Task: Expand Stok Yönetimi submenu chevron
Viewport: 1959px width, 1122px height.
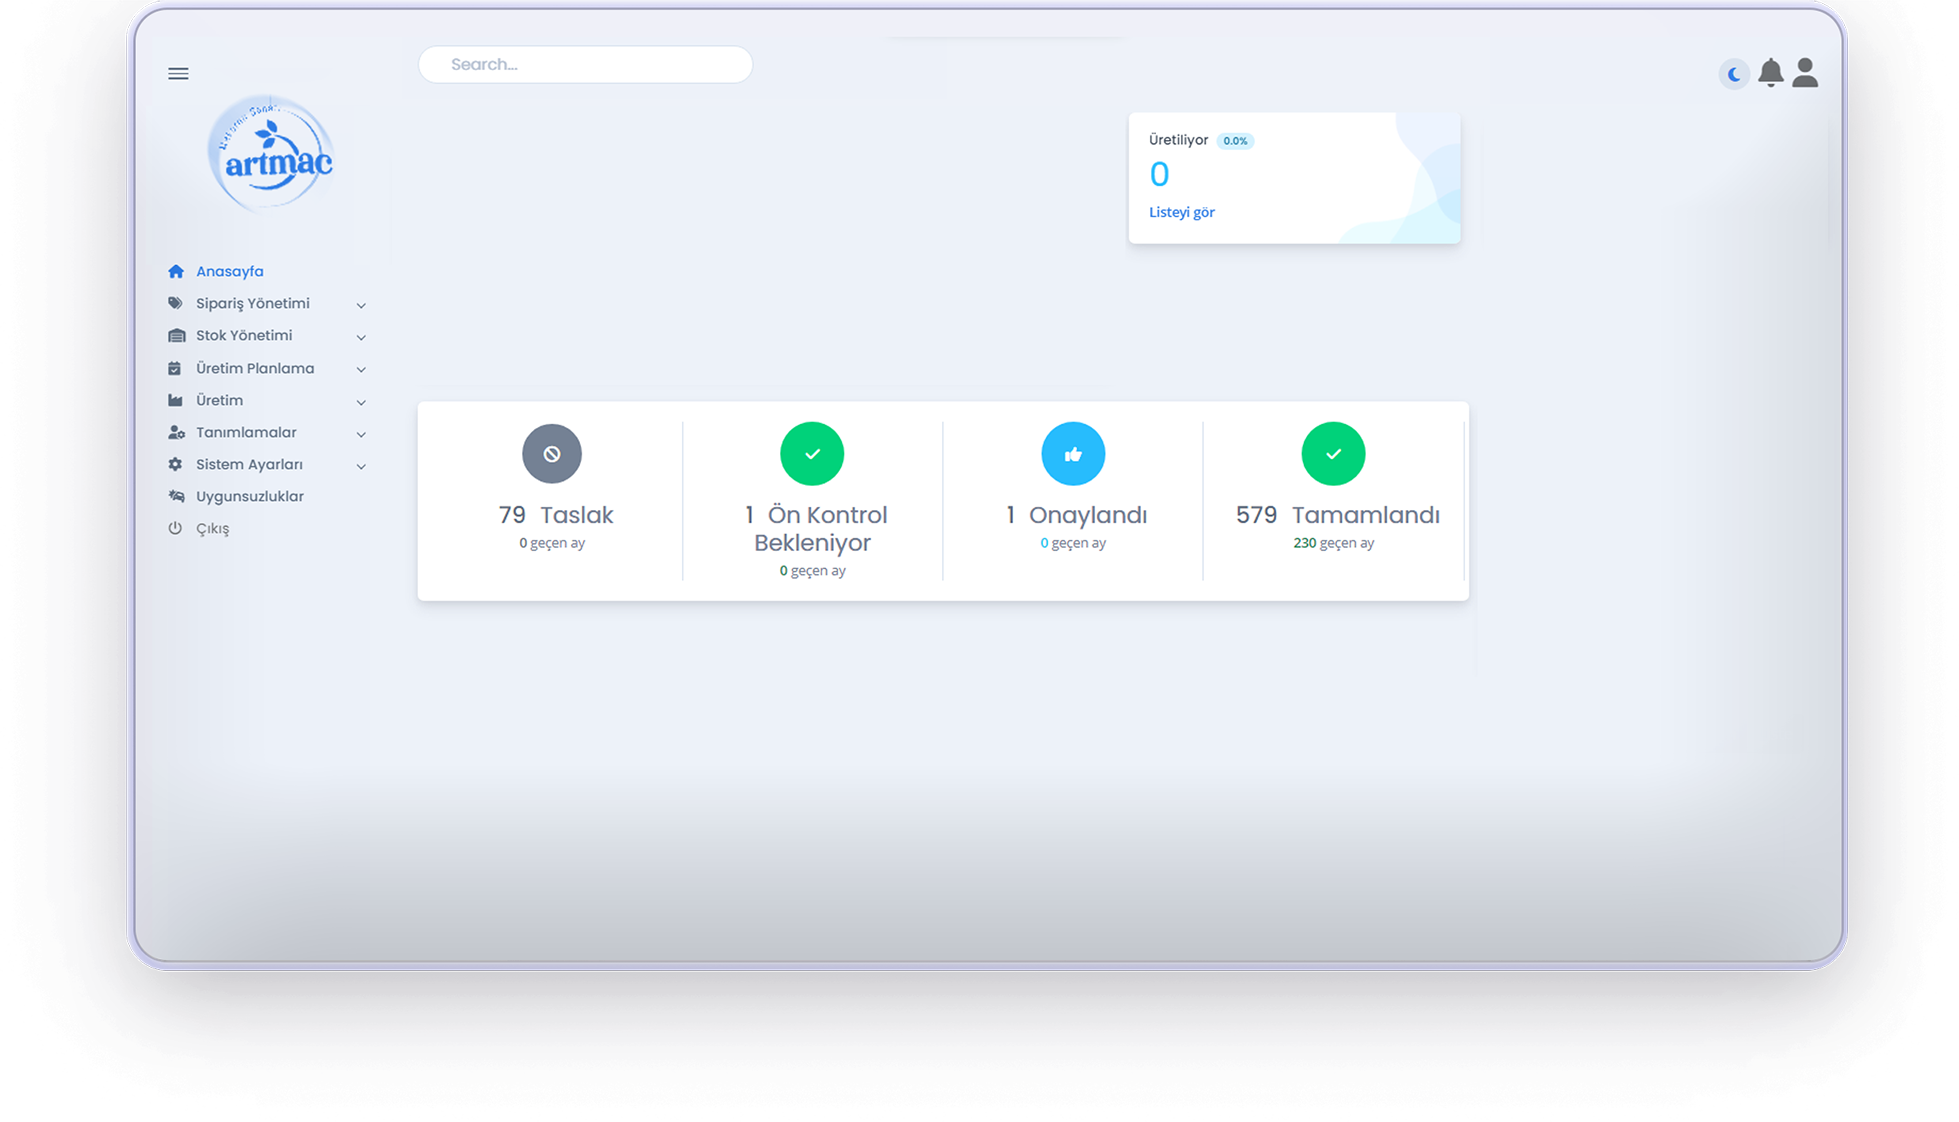Action: pyautogui.click(x=361, y=337)
